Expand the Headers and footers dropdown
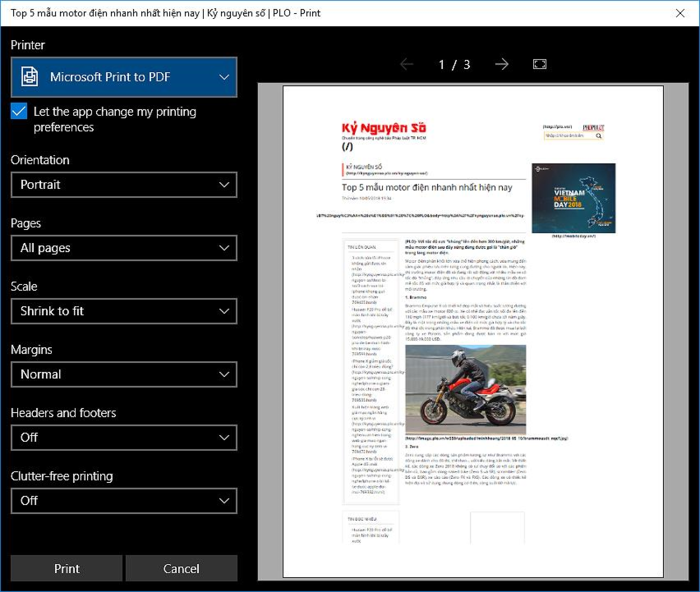 tap(124, 437)
